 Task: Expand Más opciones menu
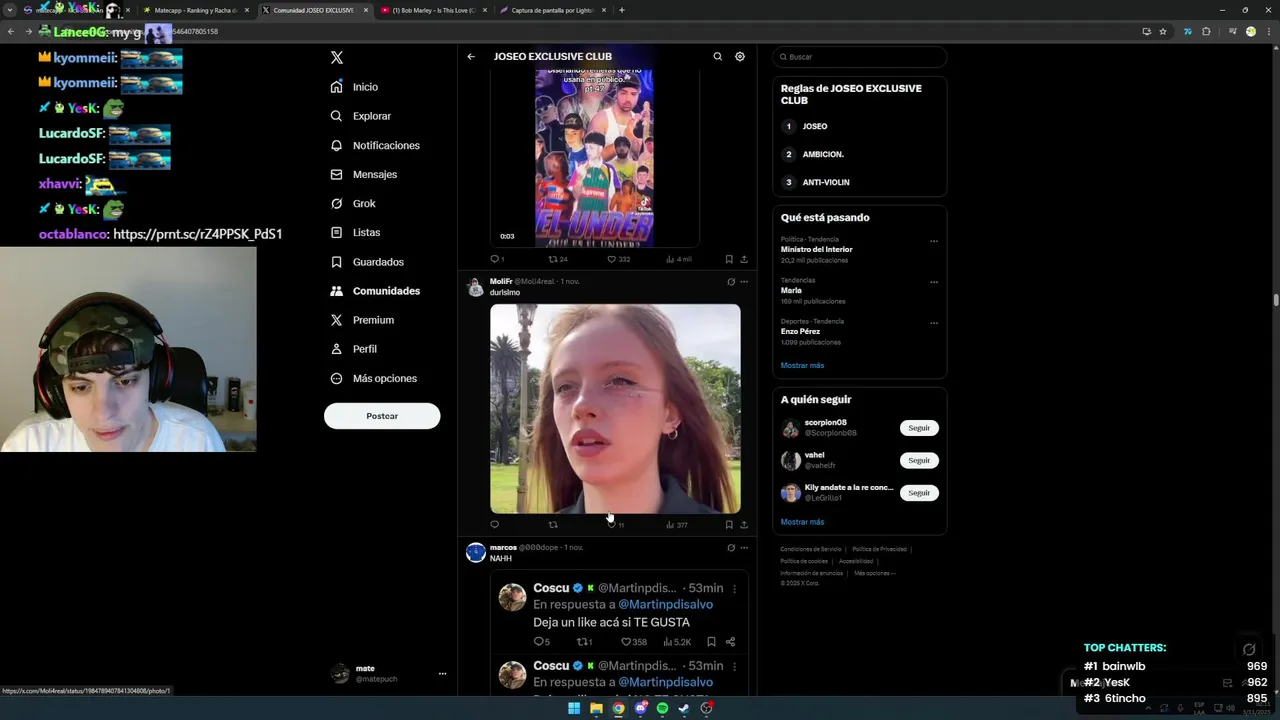[x=374, y=378]
